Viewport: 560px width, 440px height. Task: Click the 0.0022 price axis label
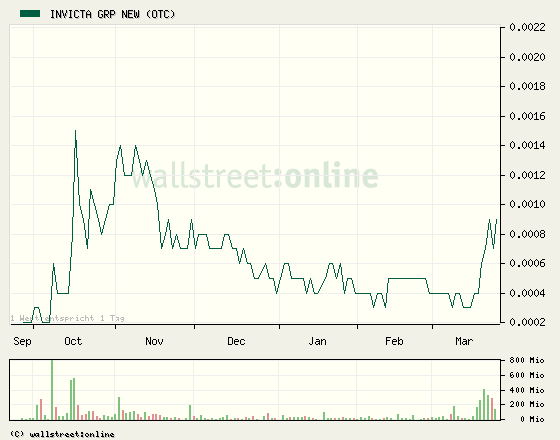(x=528, y=28)
